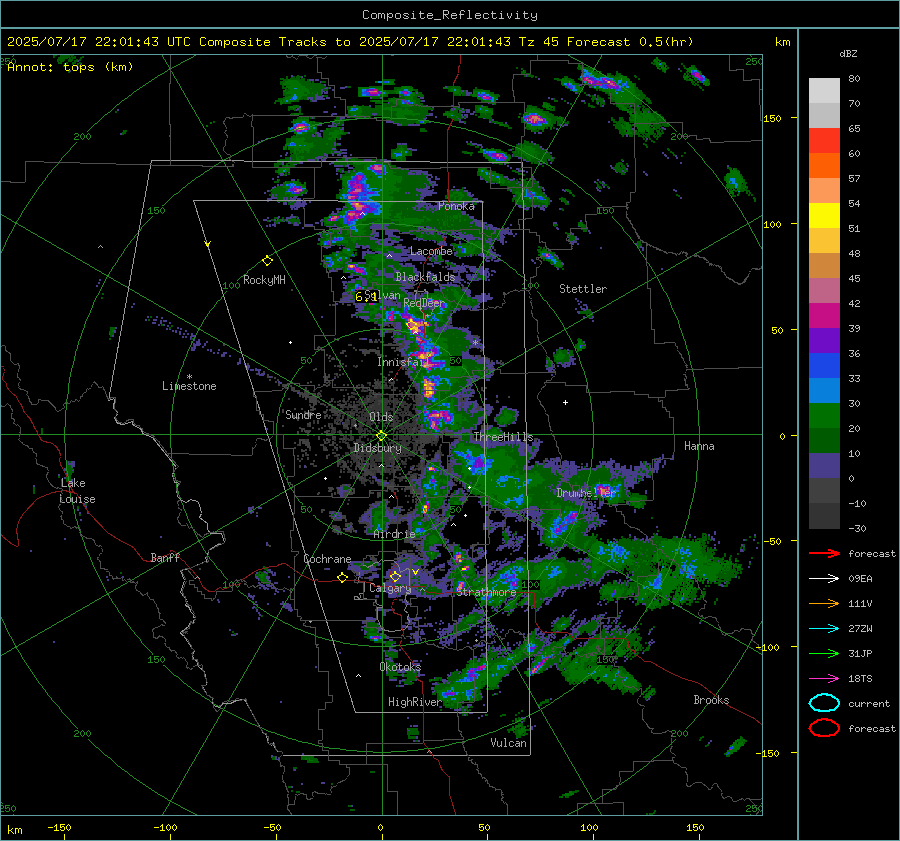Click the Okotoks town label
The height and width of the screenshot is (841, 900).
click(x=400, y=667)
